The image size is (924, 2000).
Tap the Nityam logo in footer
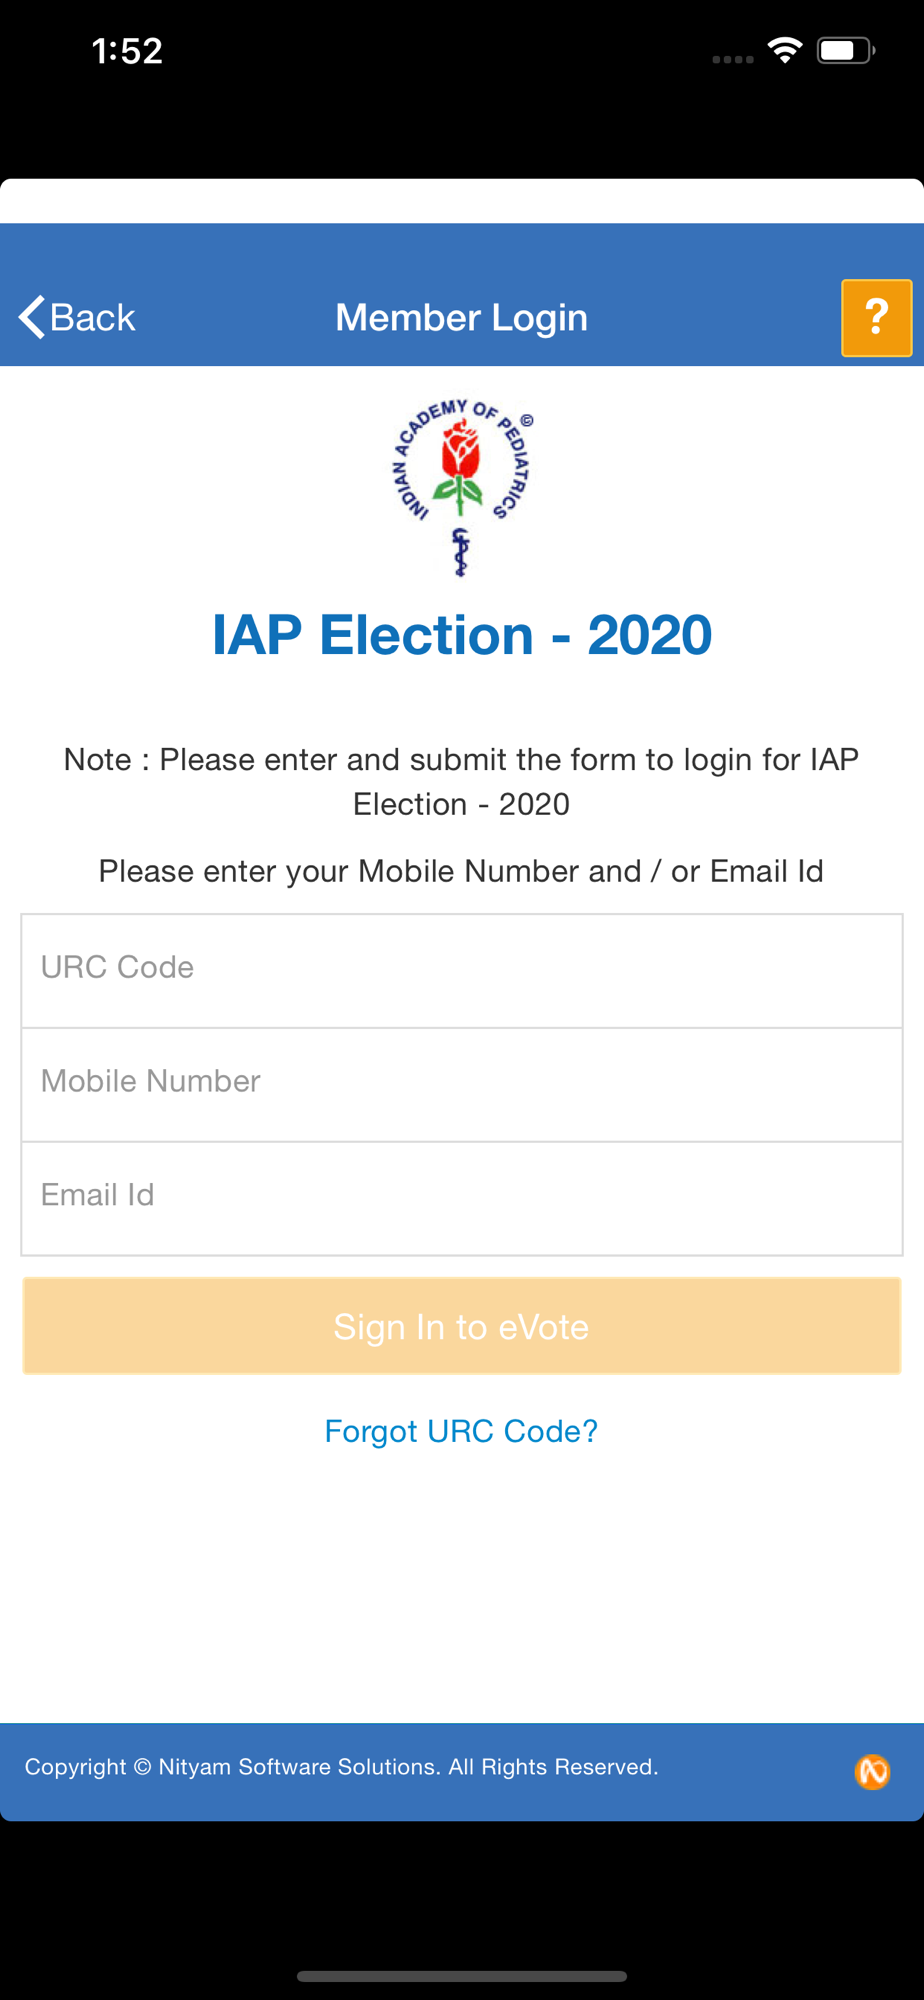(872, 1772)
